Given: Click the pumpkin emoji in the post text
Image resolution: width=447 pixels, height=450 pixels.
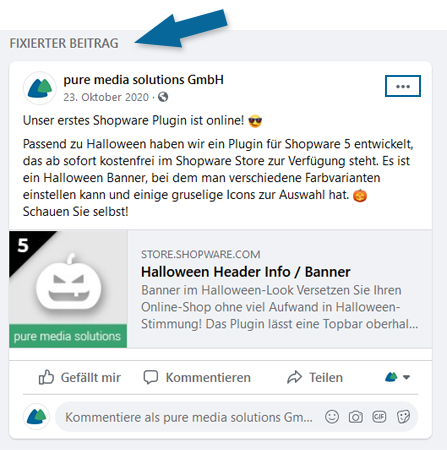Looking at the screenshot, I should click(360, 195).
